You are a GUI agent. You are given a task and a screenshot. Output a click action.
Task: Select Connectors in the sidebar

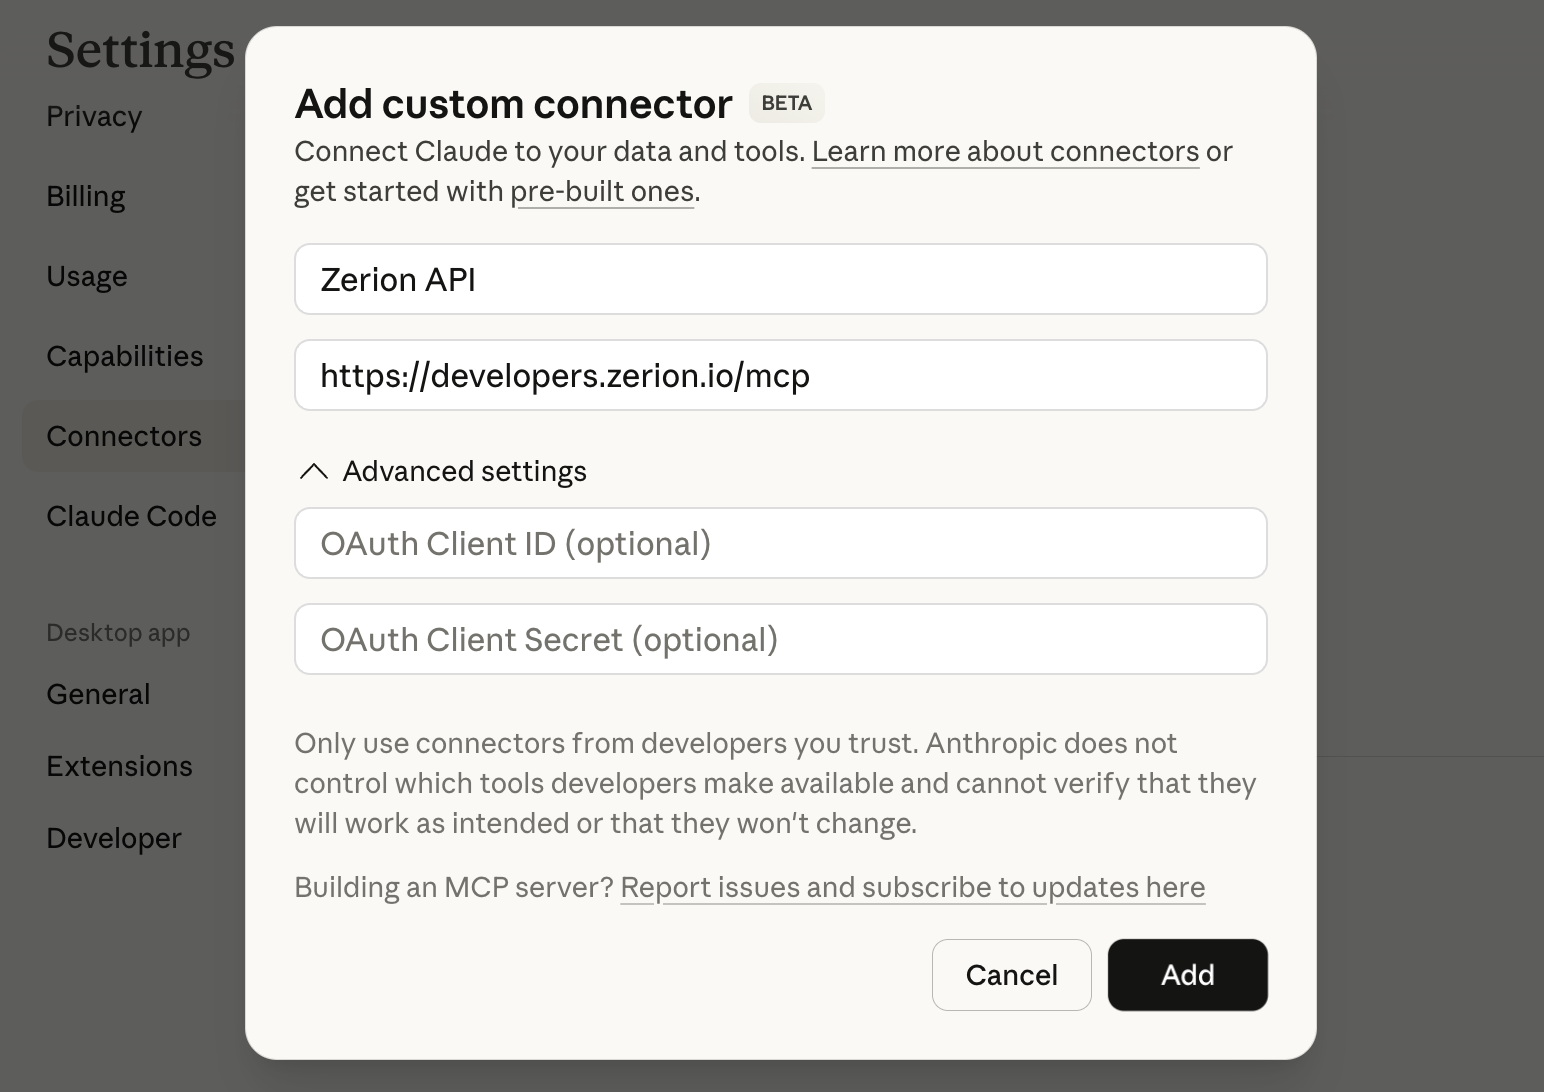(x=124, y=437)
